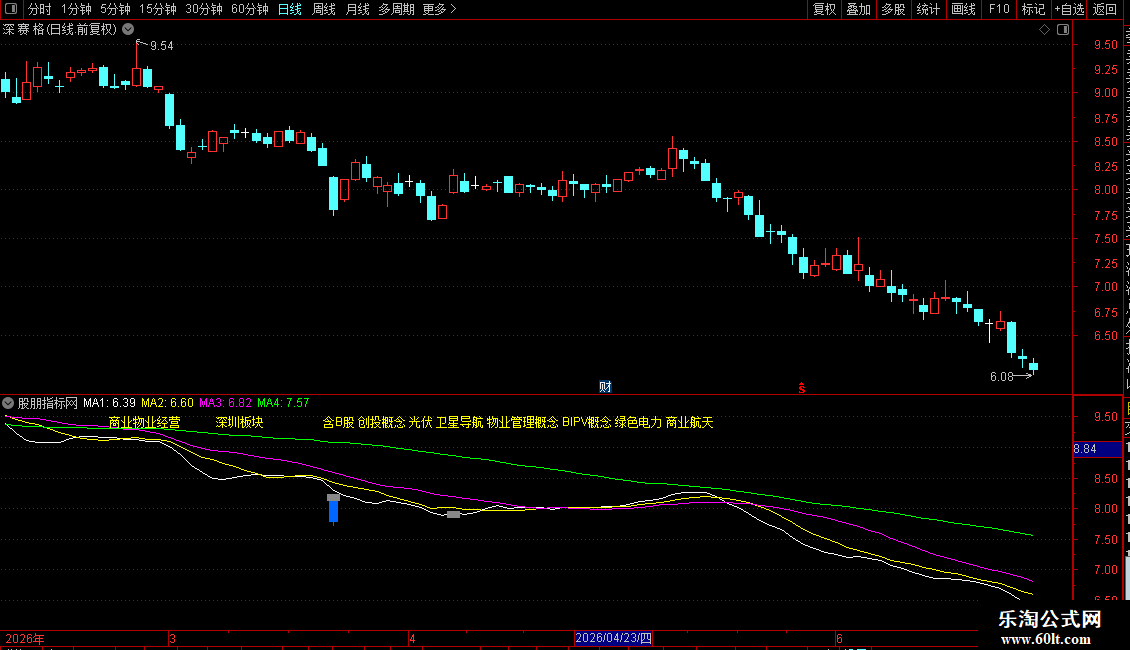The height and width of the screenshot is (650, 1130).
Task: Click the 标记 mark button
Action: tap(1033, 9)
